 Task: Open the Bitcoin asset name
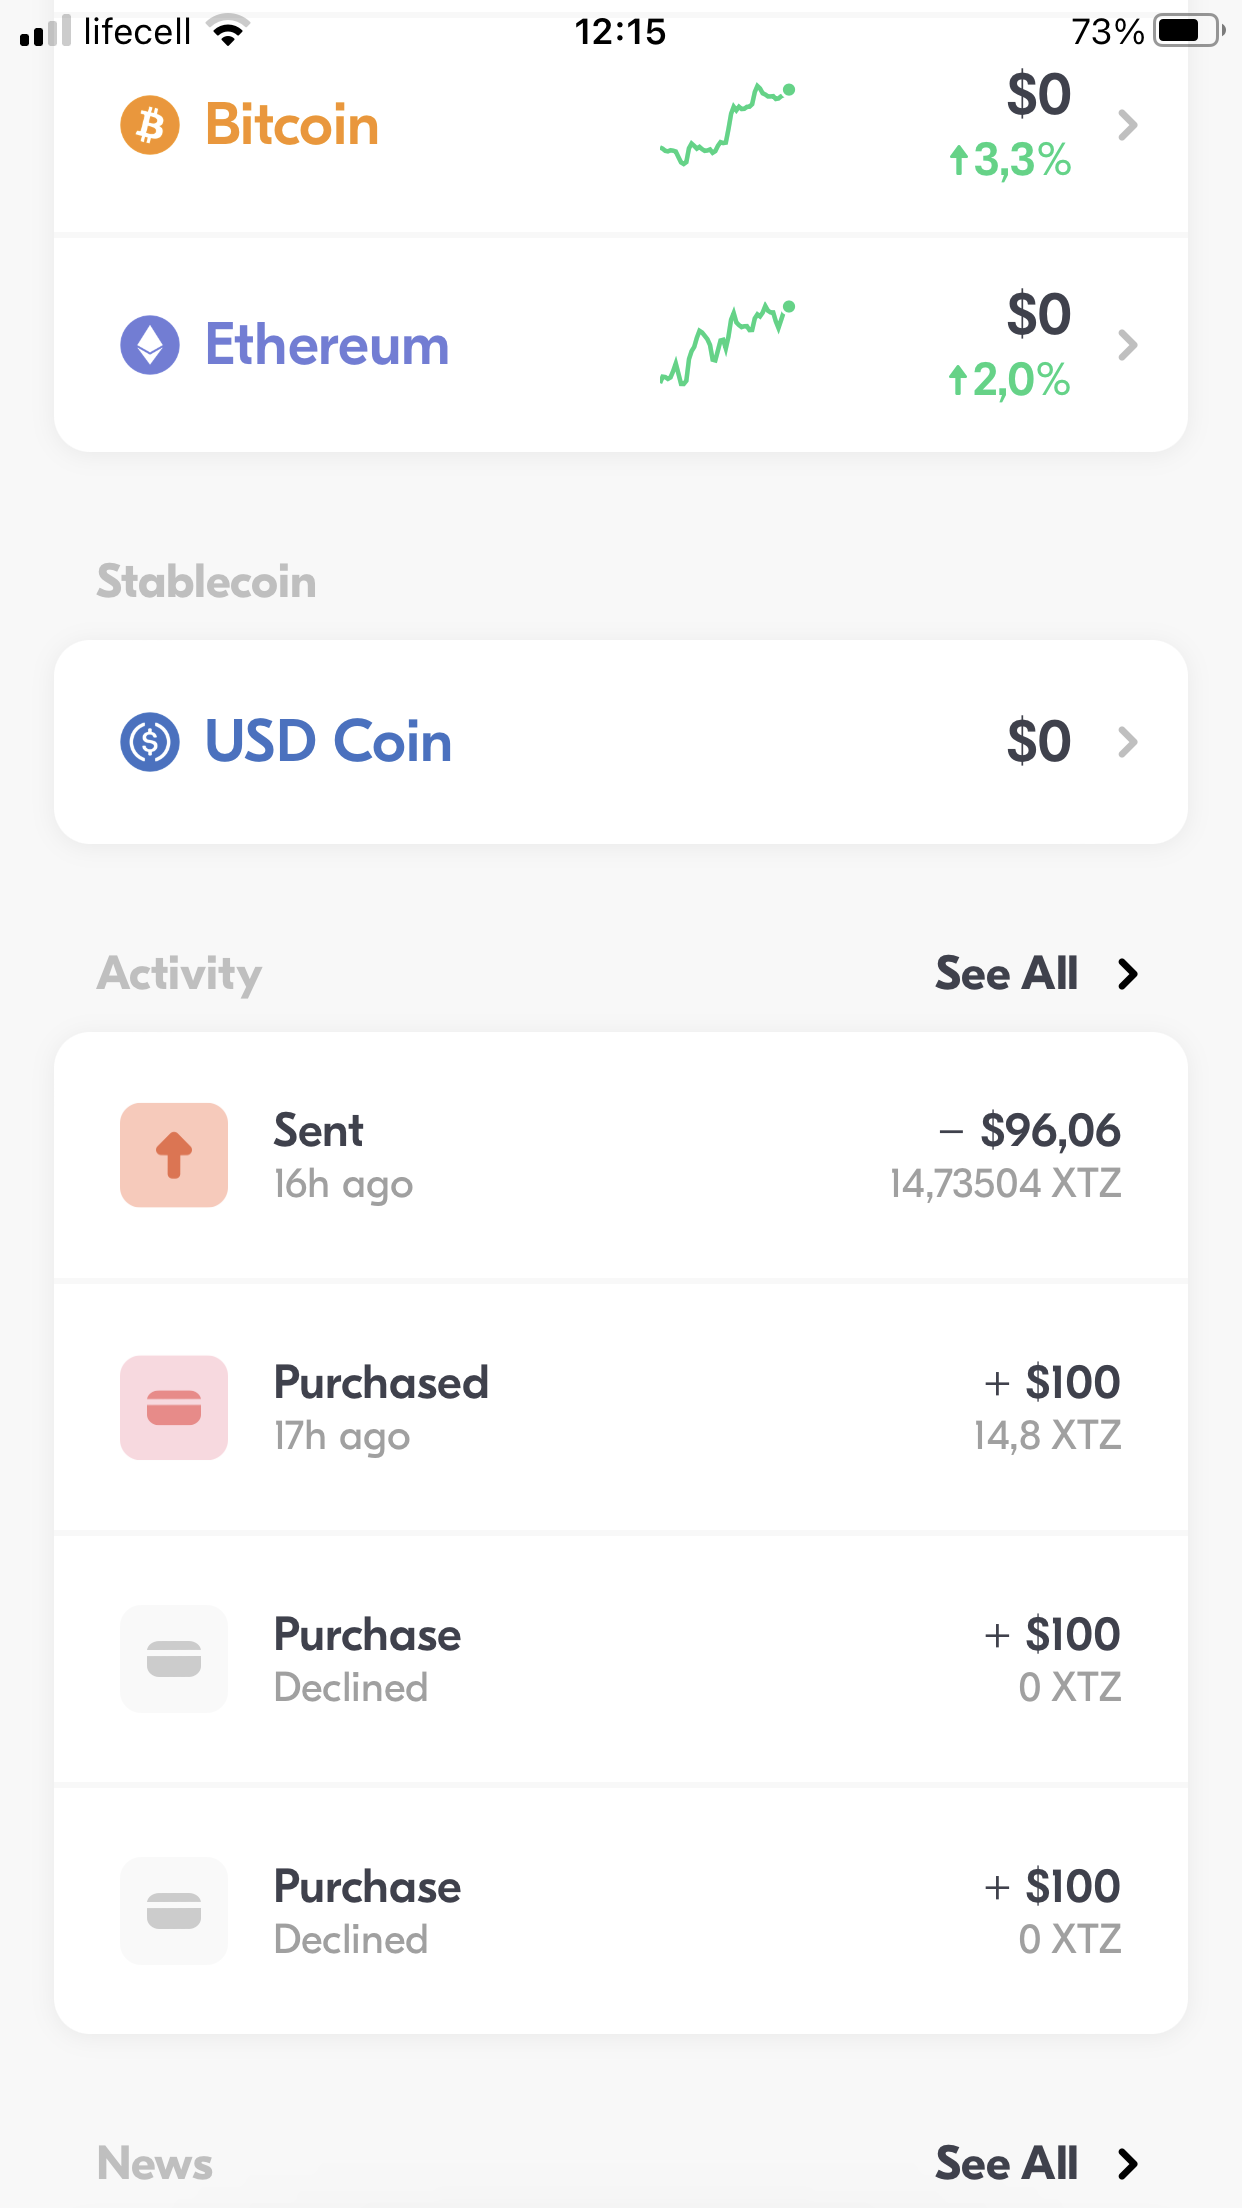pyautogui.click(x=292, y=126)
